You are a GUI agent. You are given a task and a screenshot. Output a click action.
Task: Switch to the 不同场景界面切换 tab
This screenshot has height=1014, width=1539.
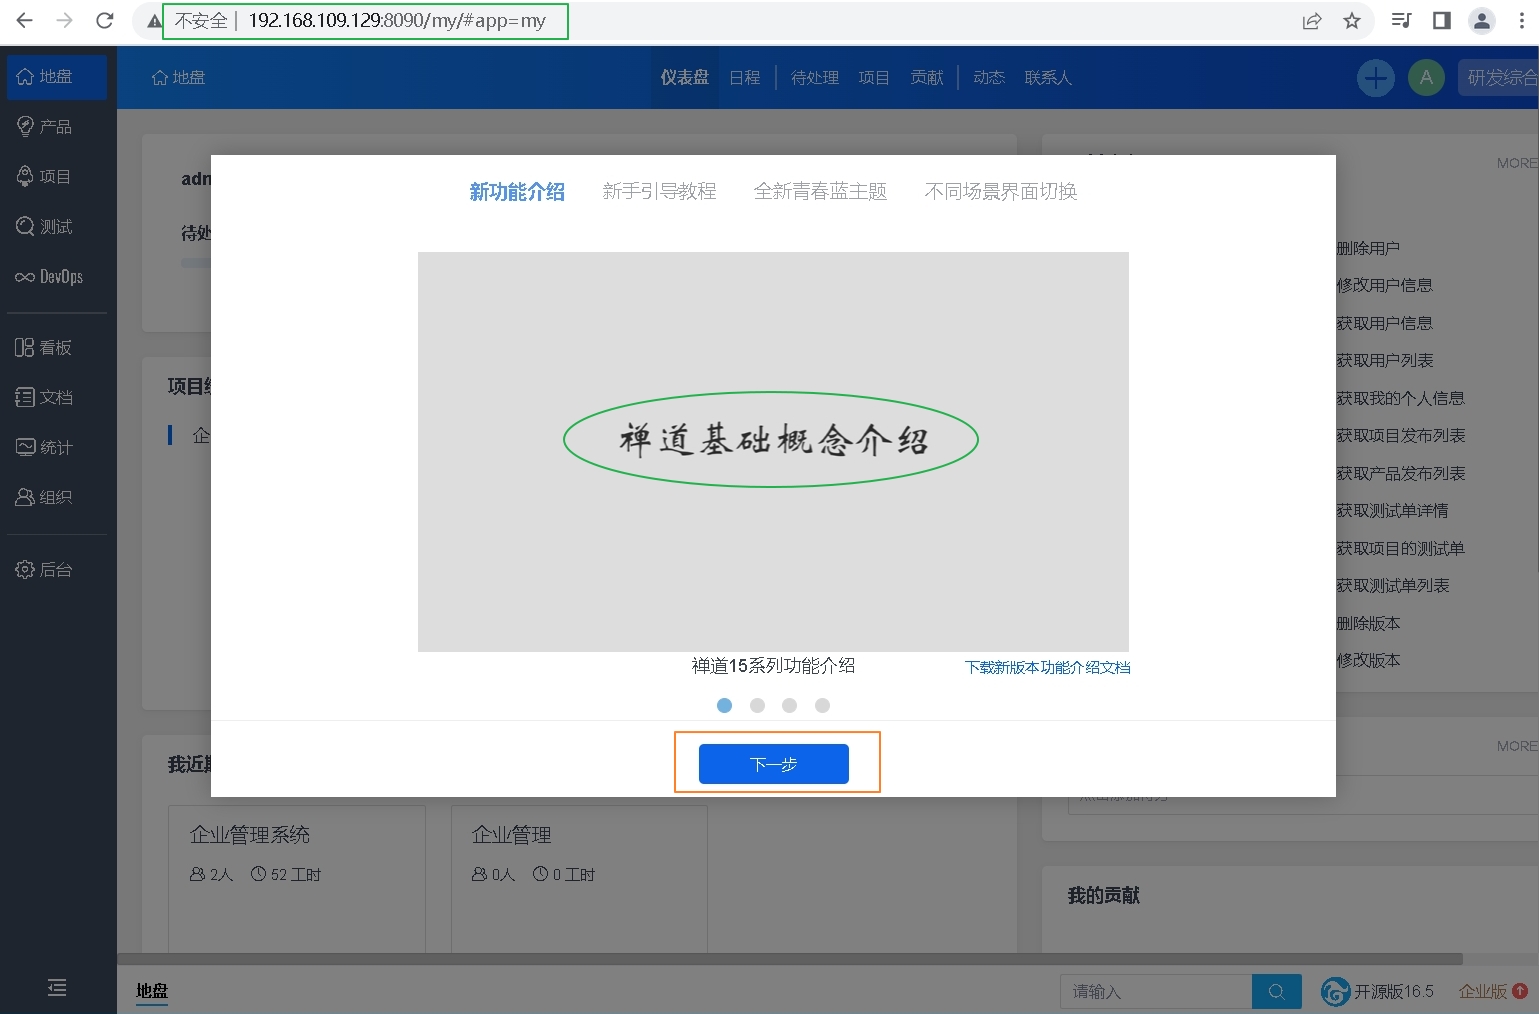[x=1001, y=191]
